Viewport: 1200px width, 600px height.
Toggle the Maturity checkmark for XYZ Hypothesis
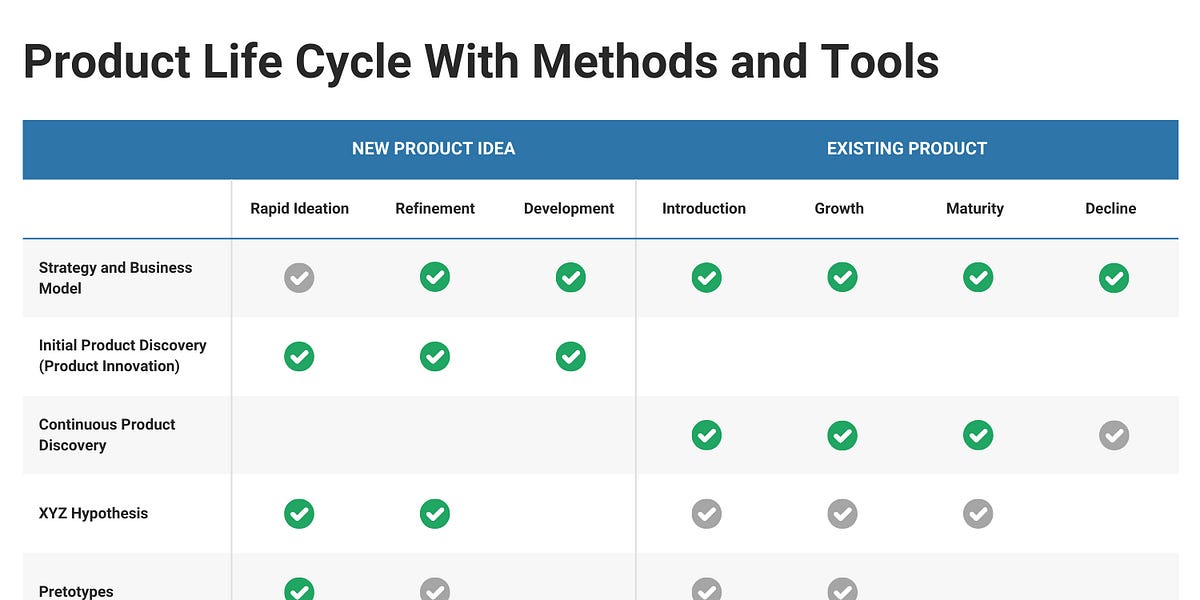(x=978, y=513)
